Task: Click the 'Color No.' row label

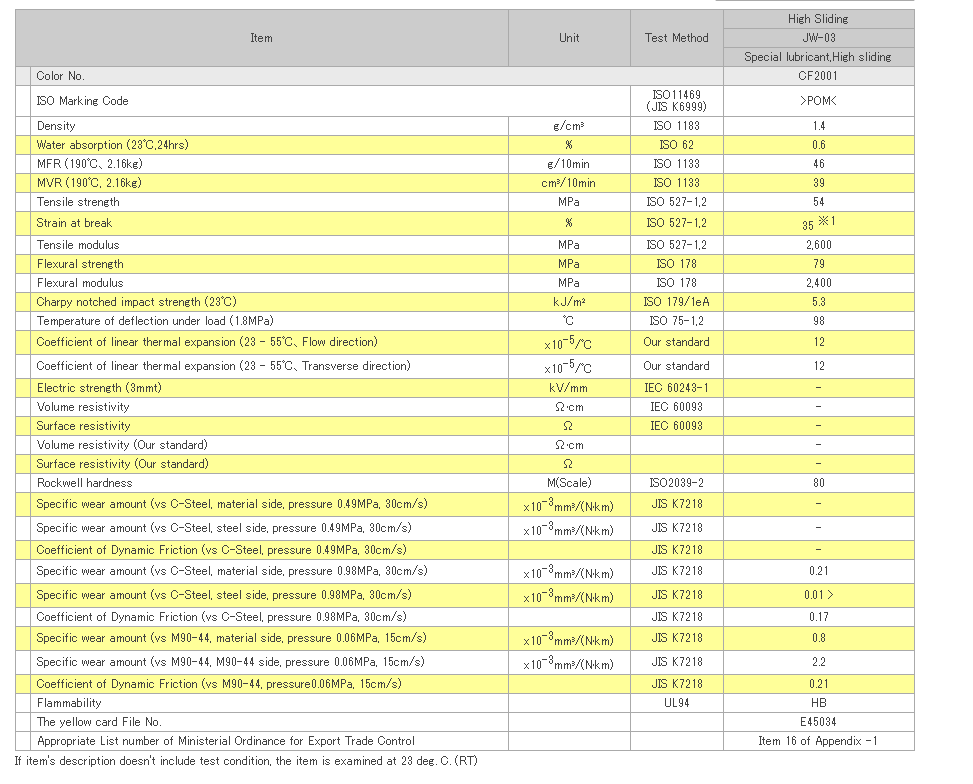Action: point(61,76)
